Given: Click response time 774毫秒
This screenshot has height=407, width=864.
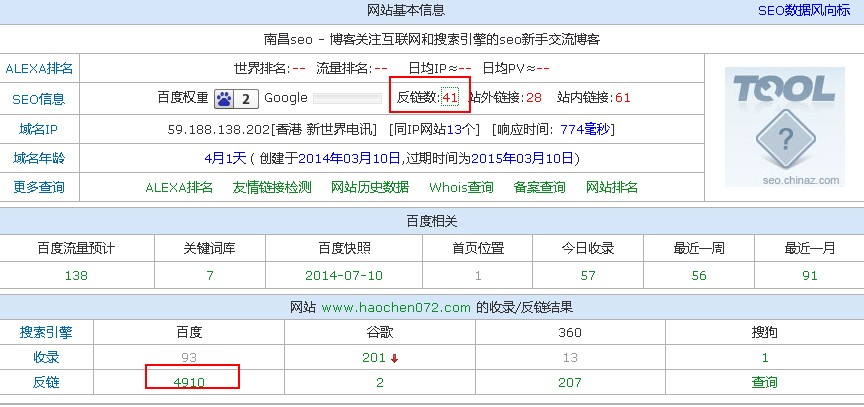Looking at the screenshot, I should [x=585, y=130].
